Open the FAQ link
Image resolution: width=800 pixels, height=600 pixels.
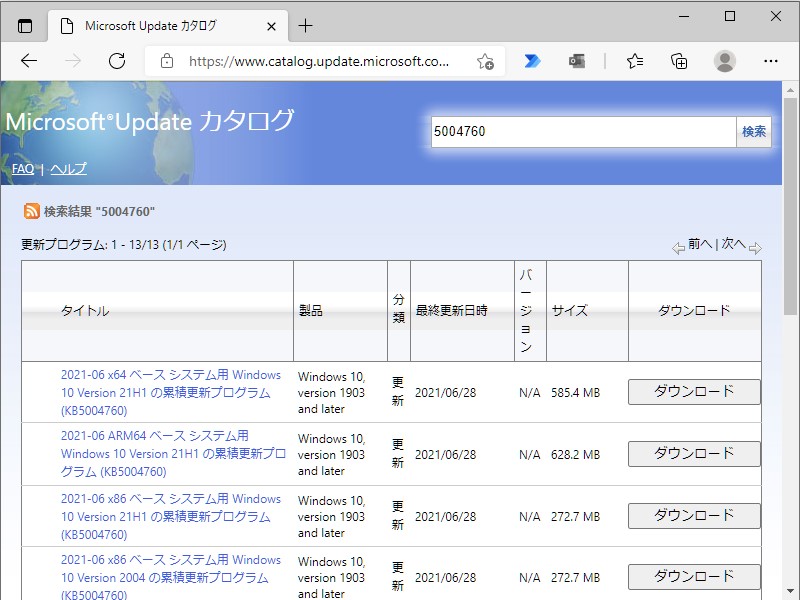tap(22, 168)
